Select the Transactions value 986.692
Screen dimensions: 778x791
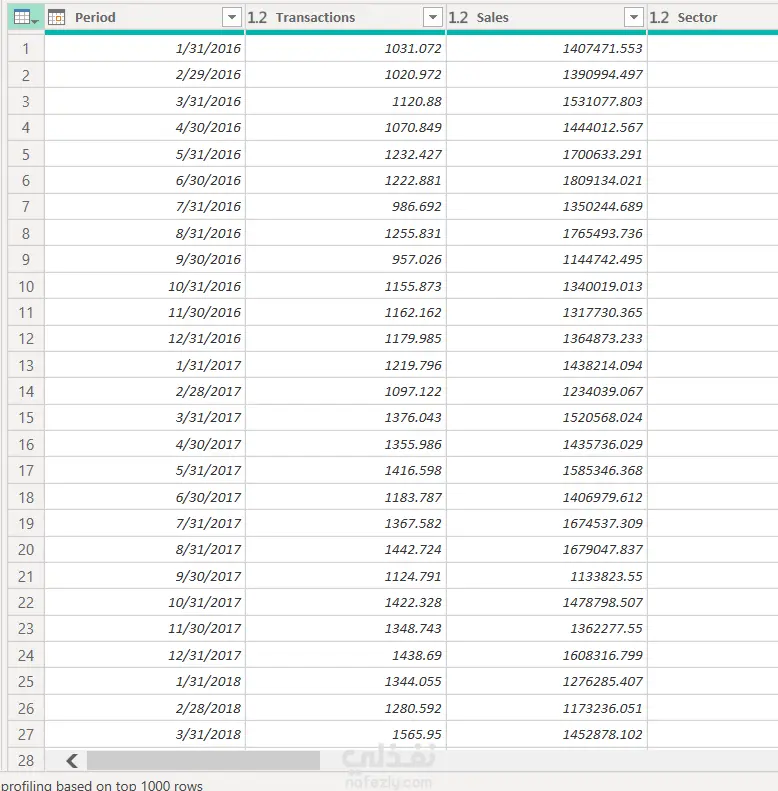(346, 207)
